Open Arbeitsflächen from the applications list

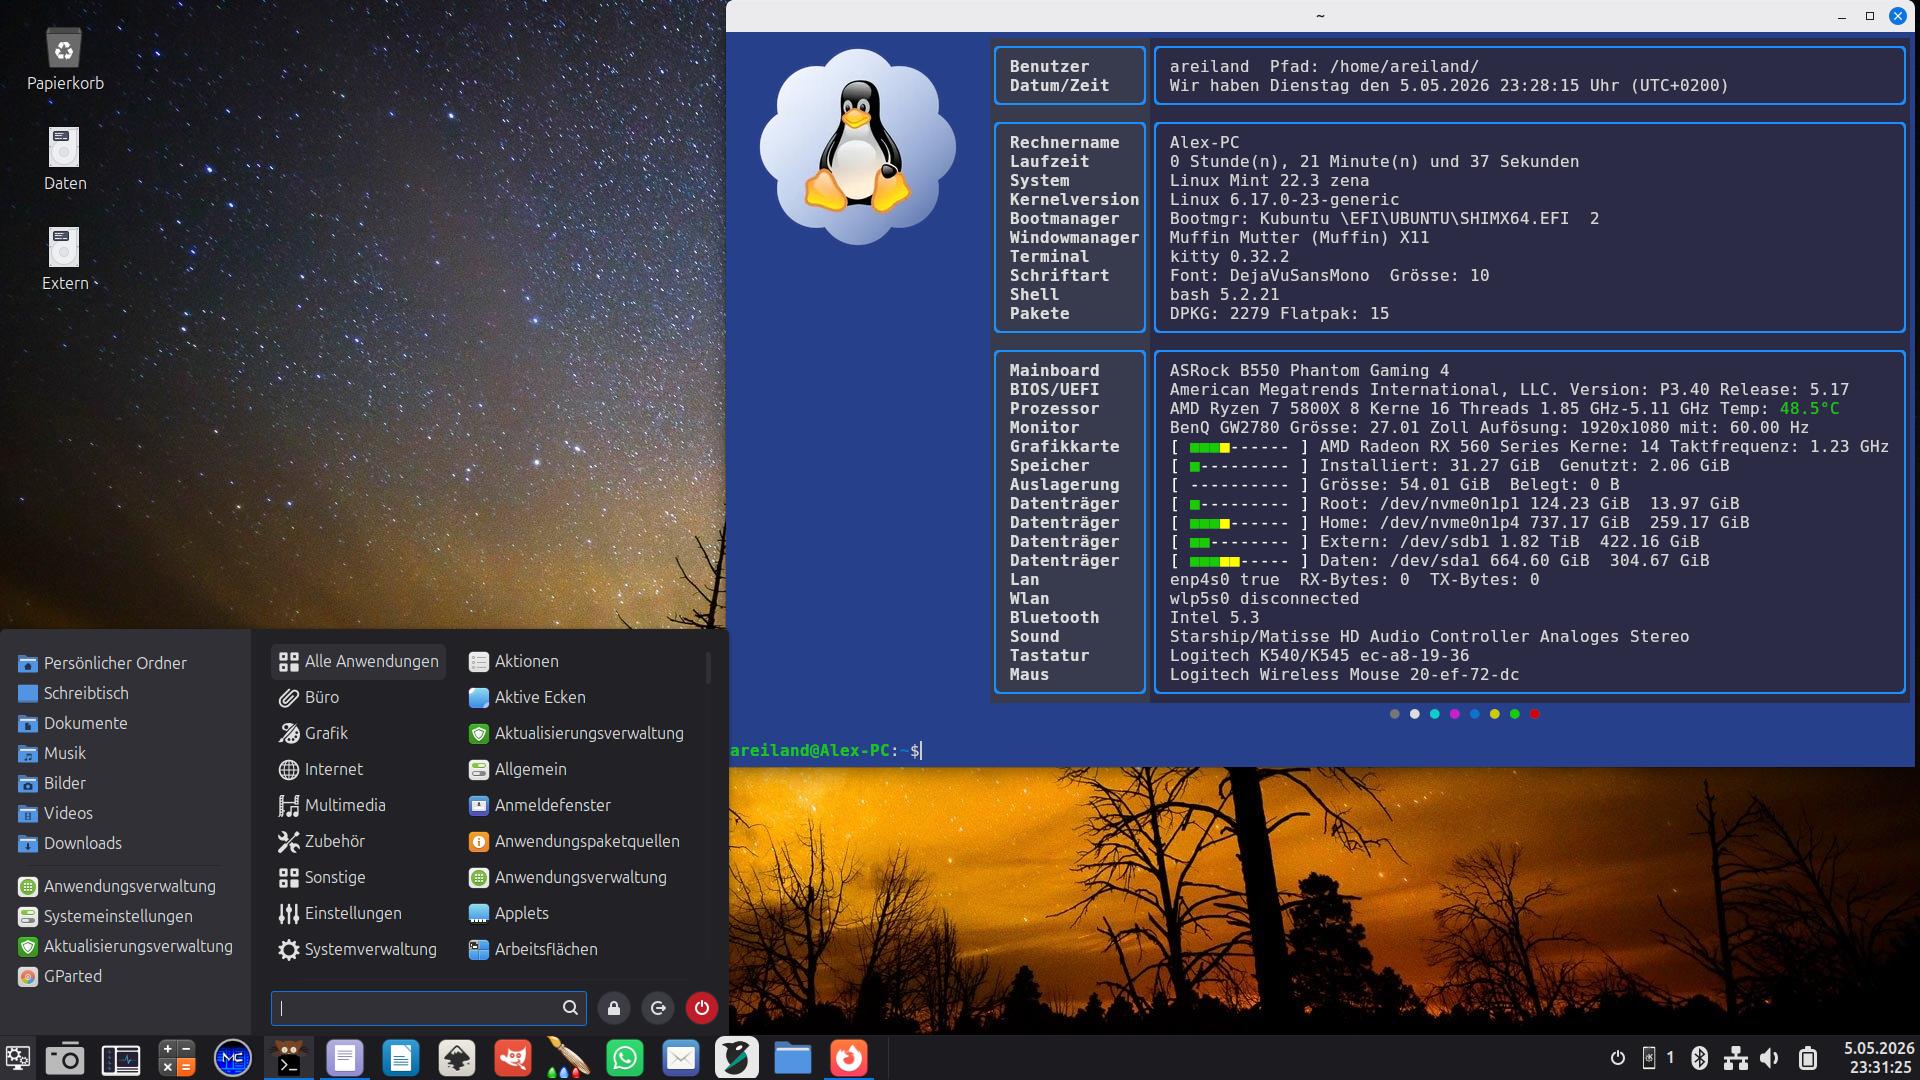pyautogui.click(x=580, y=949)
